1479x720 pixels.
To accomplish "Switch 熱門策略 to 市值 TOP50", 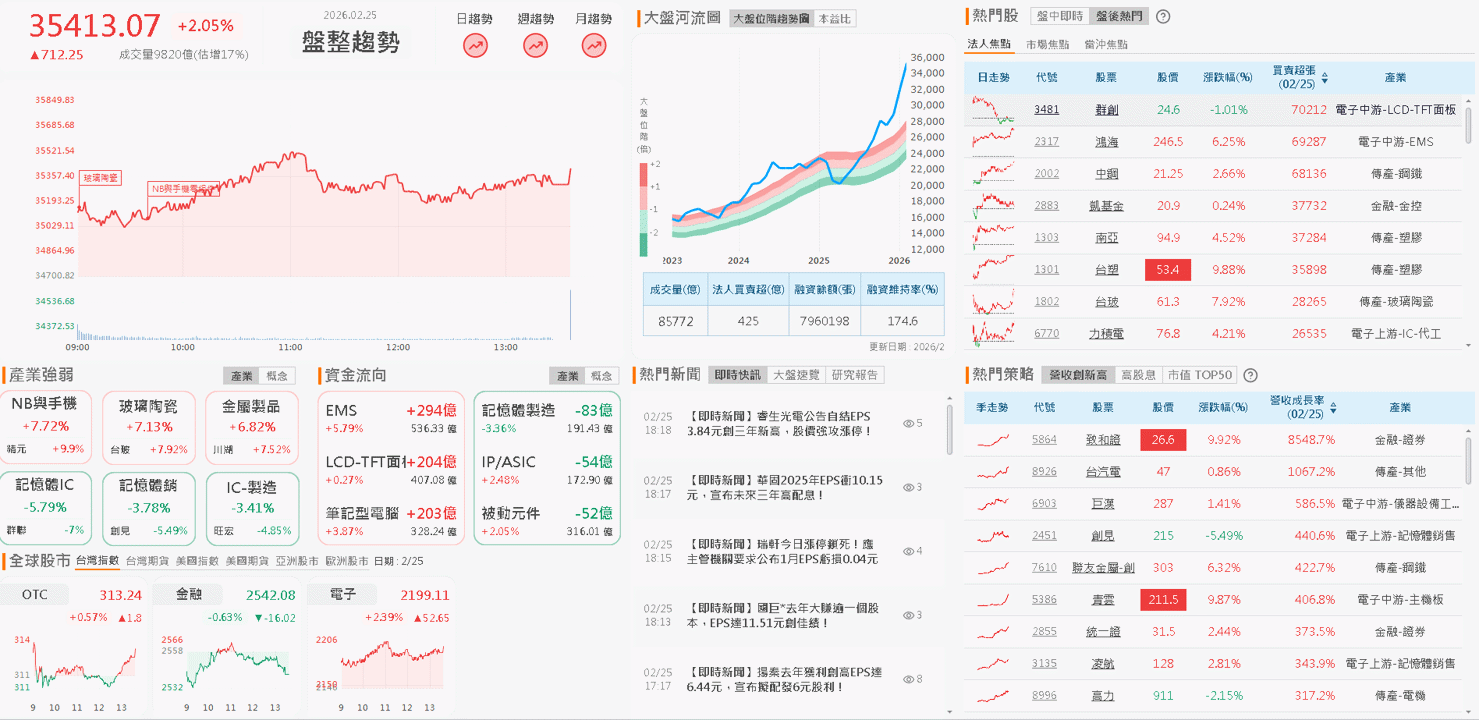I will point(1200,375).
